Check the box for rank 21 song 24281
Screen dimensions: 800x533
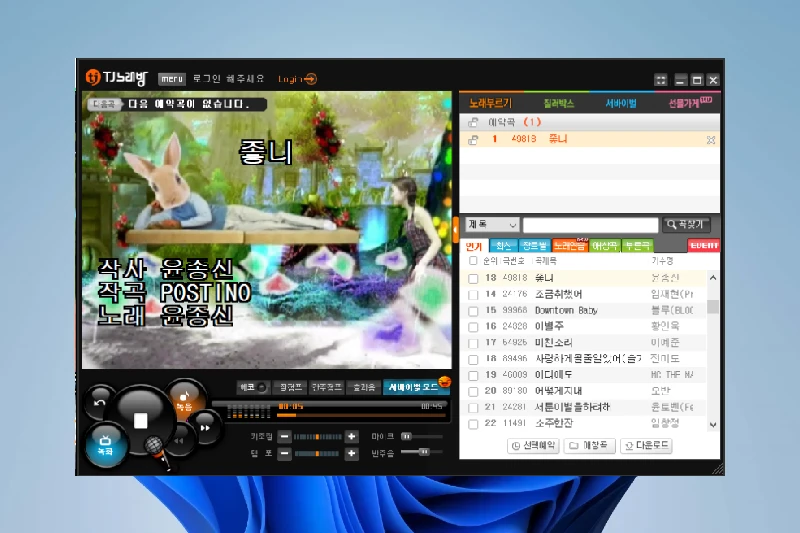473,408
